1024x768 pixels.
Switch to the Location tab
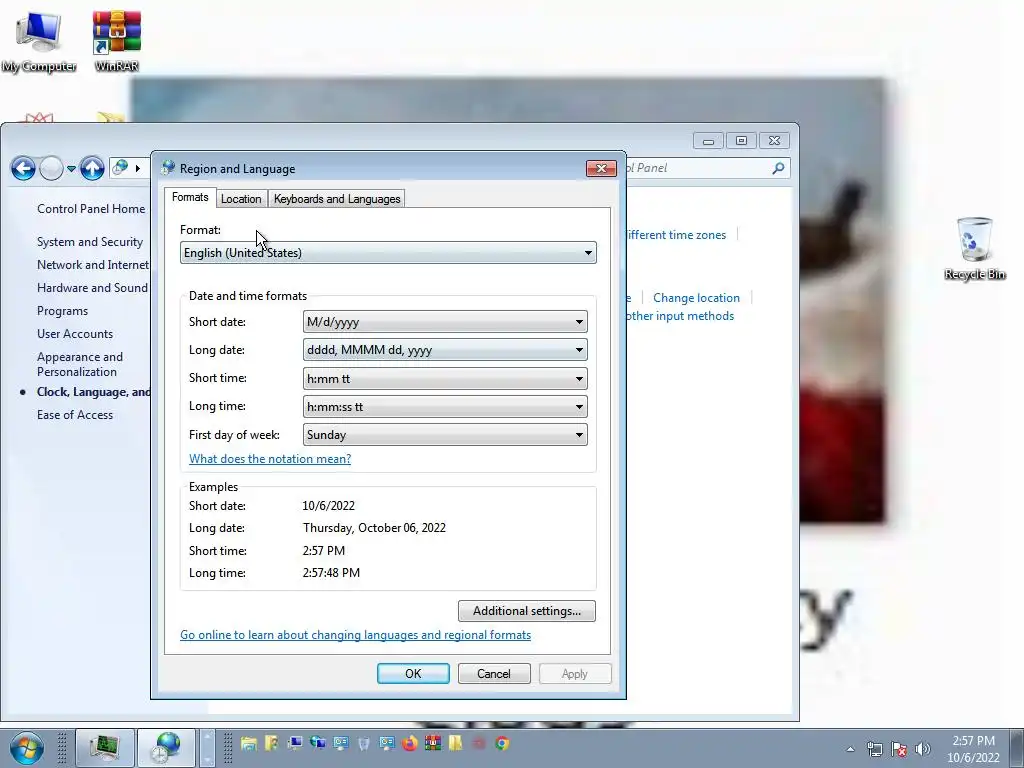tap(241, 199)
